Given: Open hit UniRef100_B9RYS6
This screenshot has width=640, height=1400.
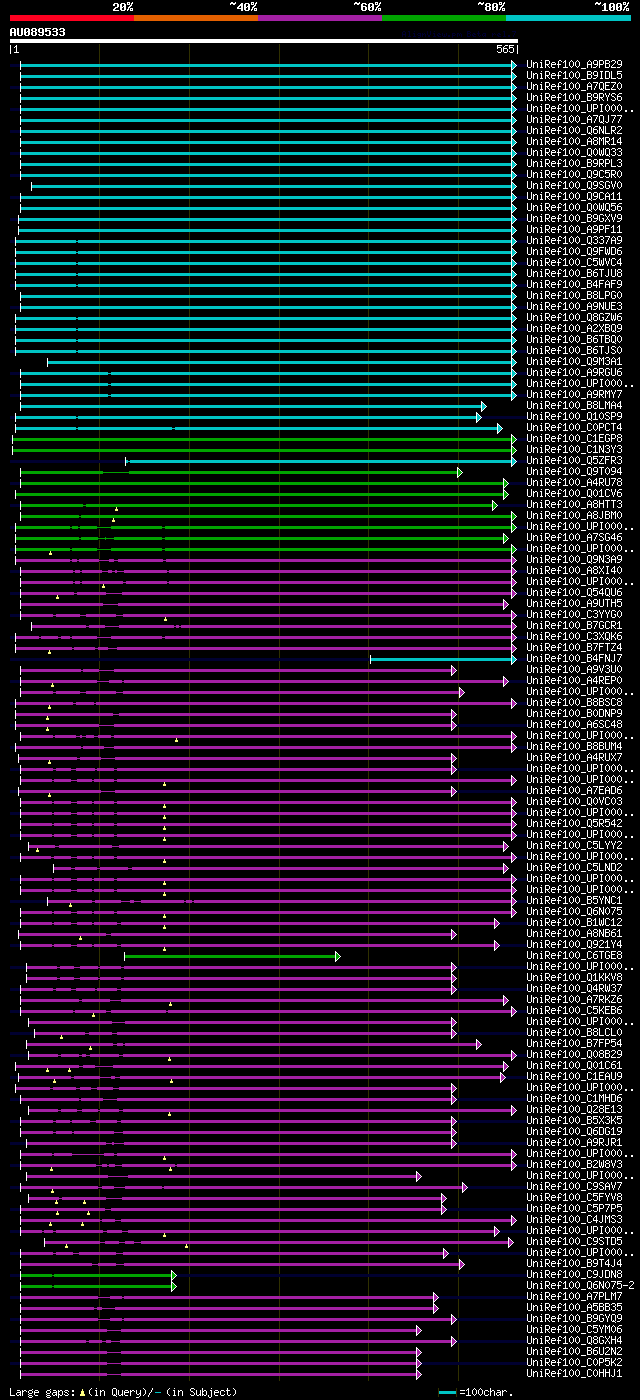Looking at the screenshot, I should pyautogui.click(x=574, y=97).
